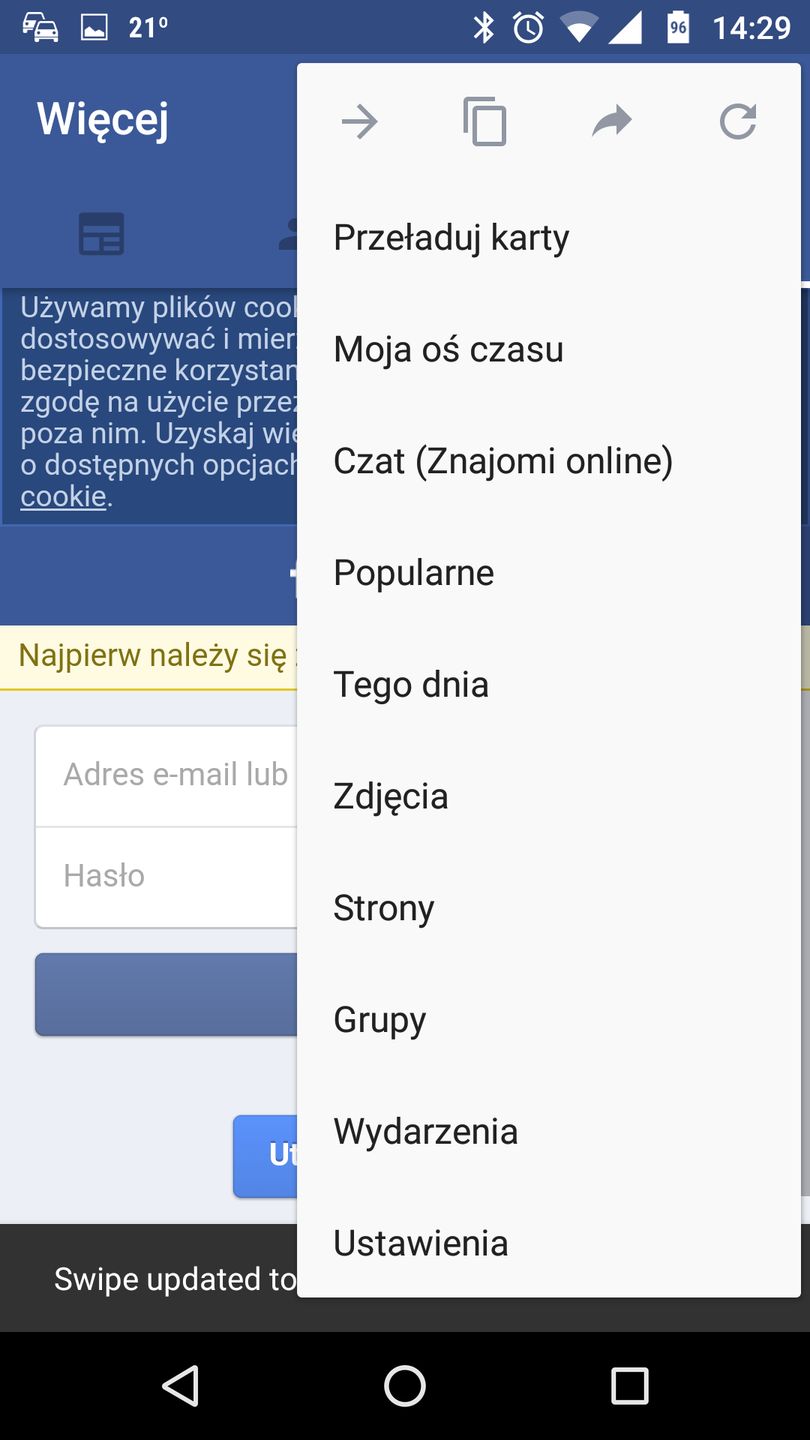Navigate forward using the arrow icon
Viewport: 810px width, 1440px height.
click(x=359, y=121)
